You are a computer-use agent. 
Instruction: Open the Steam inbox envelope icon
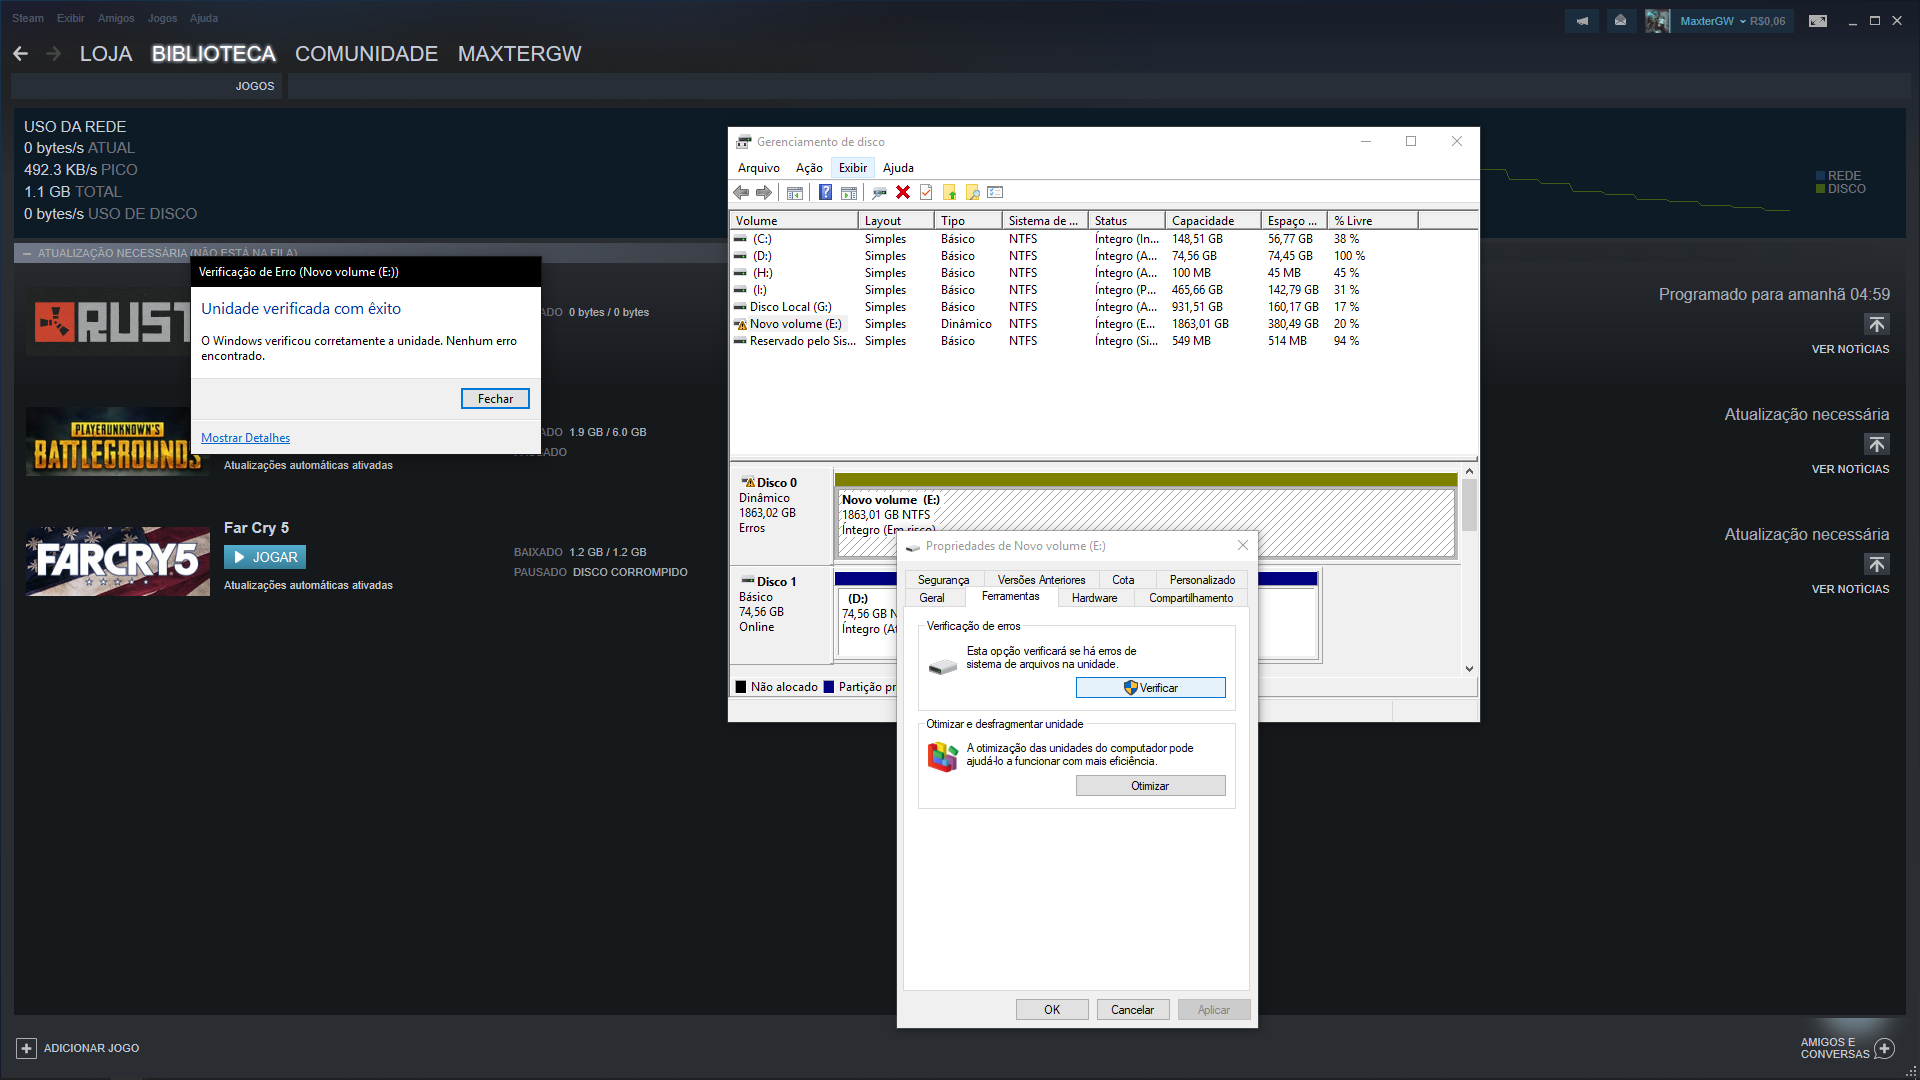coord(1620,21)
